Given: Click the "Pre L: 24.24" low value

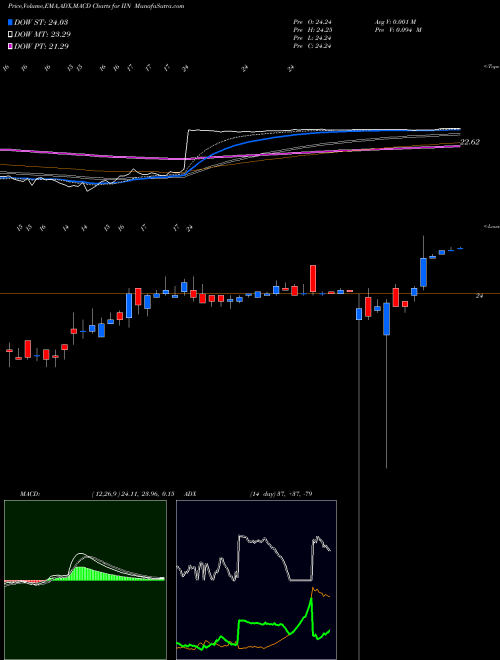Looking at the screenshot, I should (x=312, y=38).
